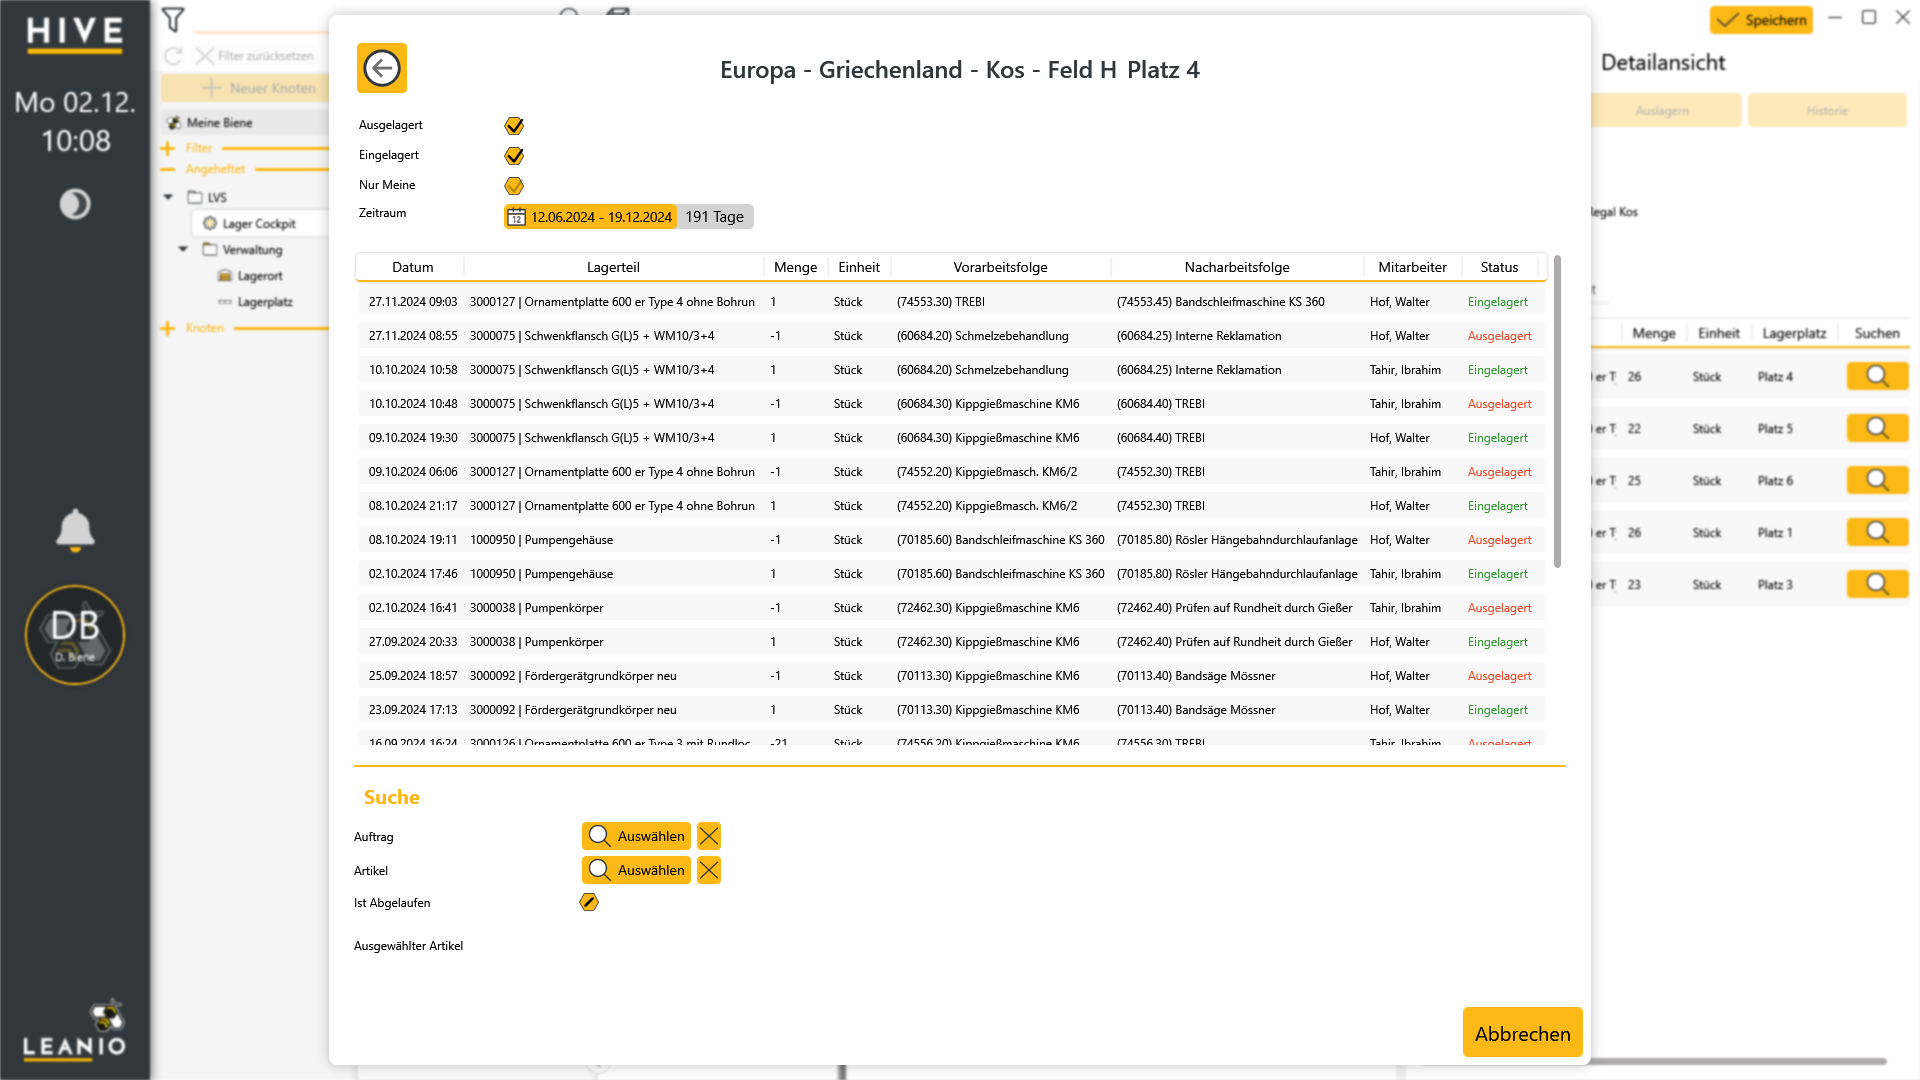Click Speichern in background window
The width and height of the screenshot is (1920, 1080).
(1761, 20)
